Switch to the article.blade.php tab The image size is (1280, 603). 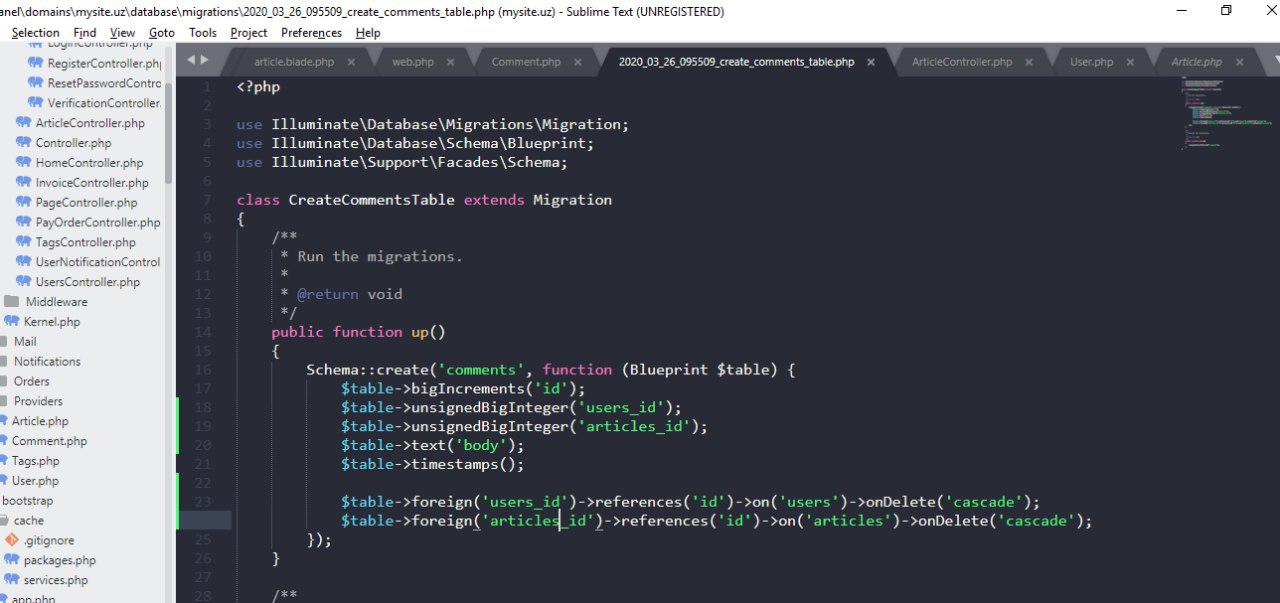coord(293,62)
